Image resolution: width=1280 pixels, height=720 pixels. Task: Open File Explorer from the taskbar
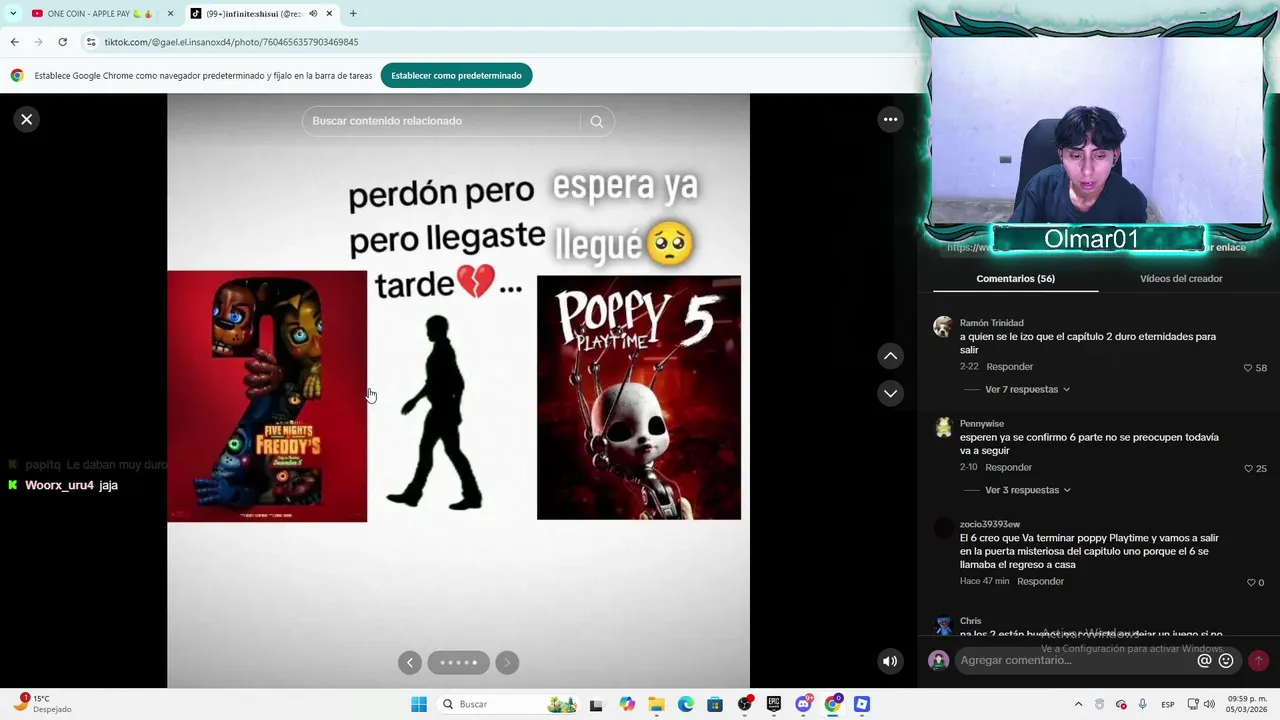pyautogui.click(x=656, y=704)
